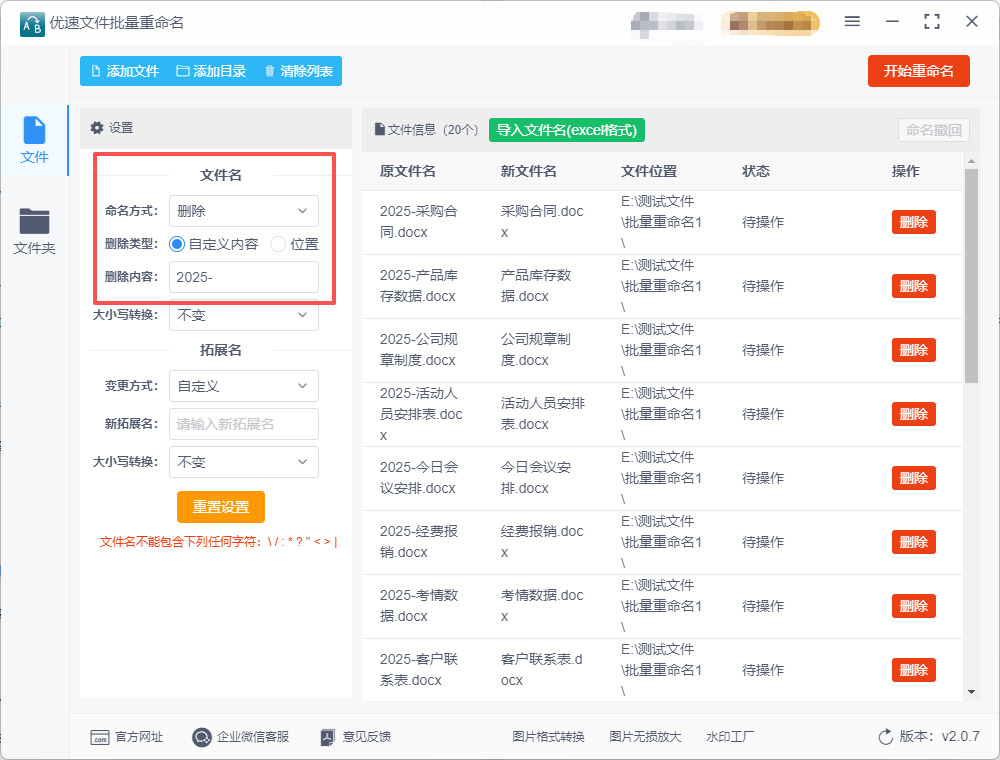Screen dimensions: 1000x760
Task: Expand the extension 大小写转换 dropdown
Action: click(244, 462)
